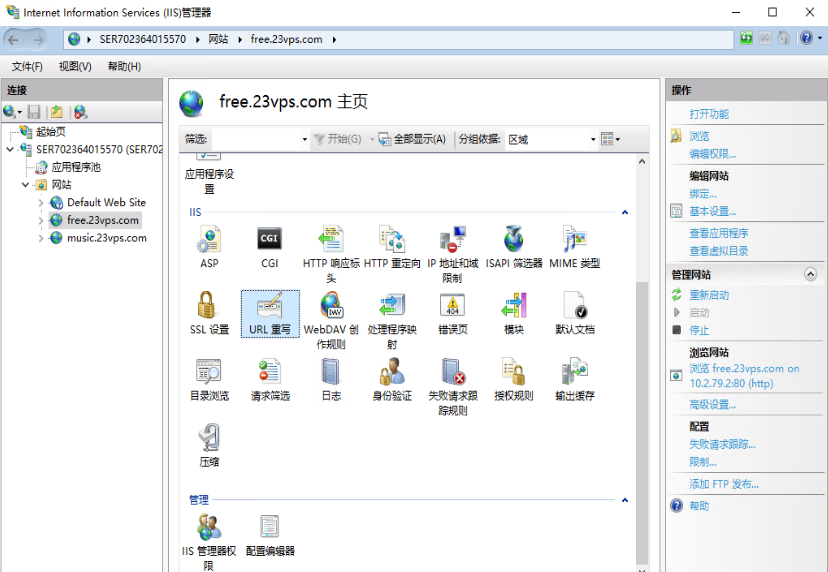This screenshot has width=828, height=572.
Task: Open 处理程序映射 feature
Action: [x=392, y=321]
